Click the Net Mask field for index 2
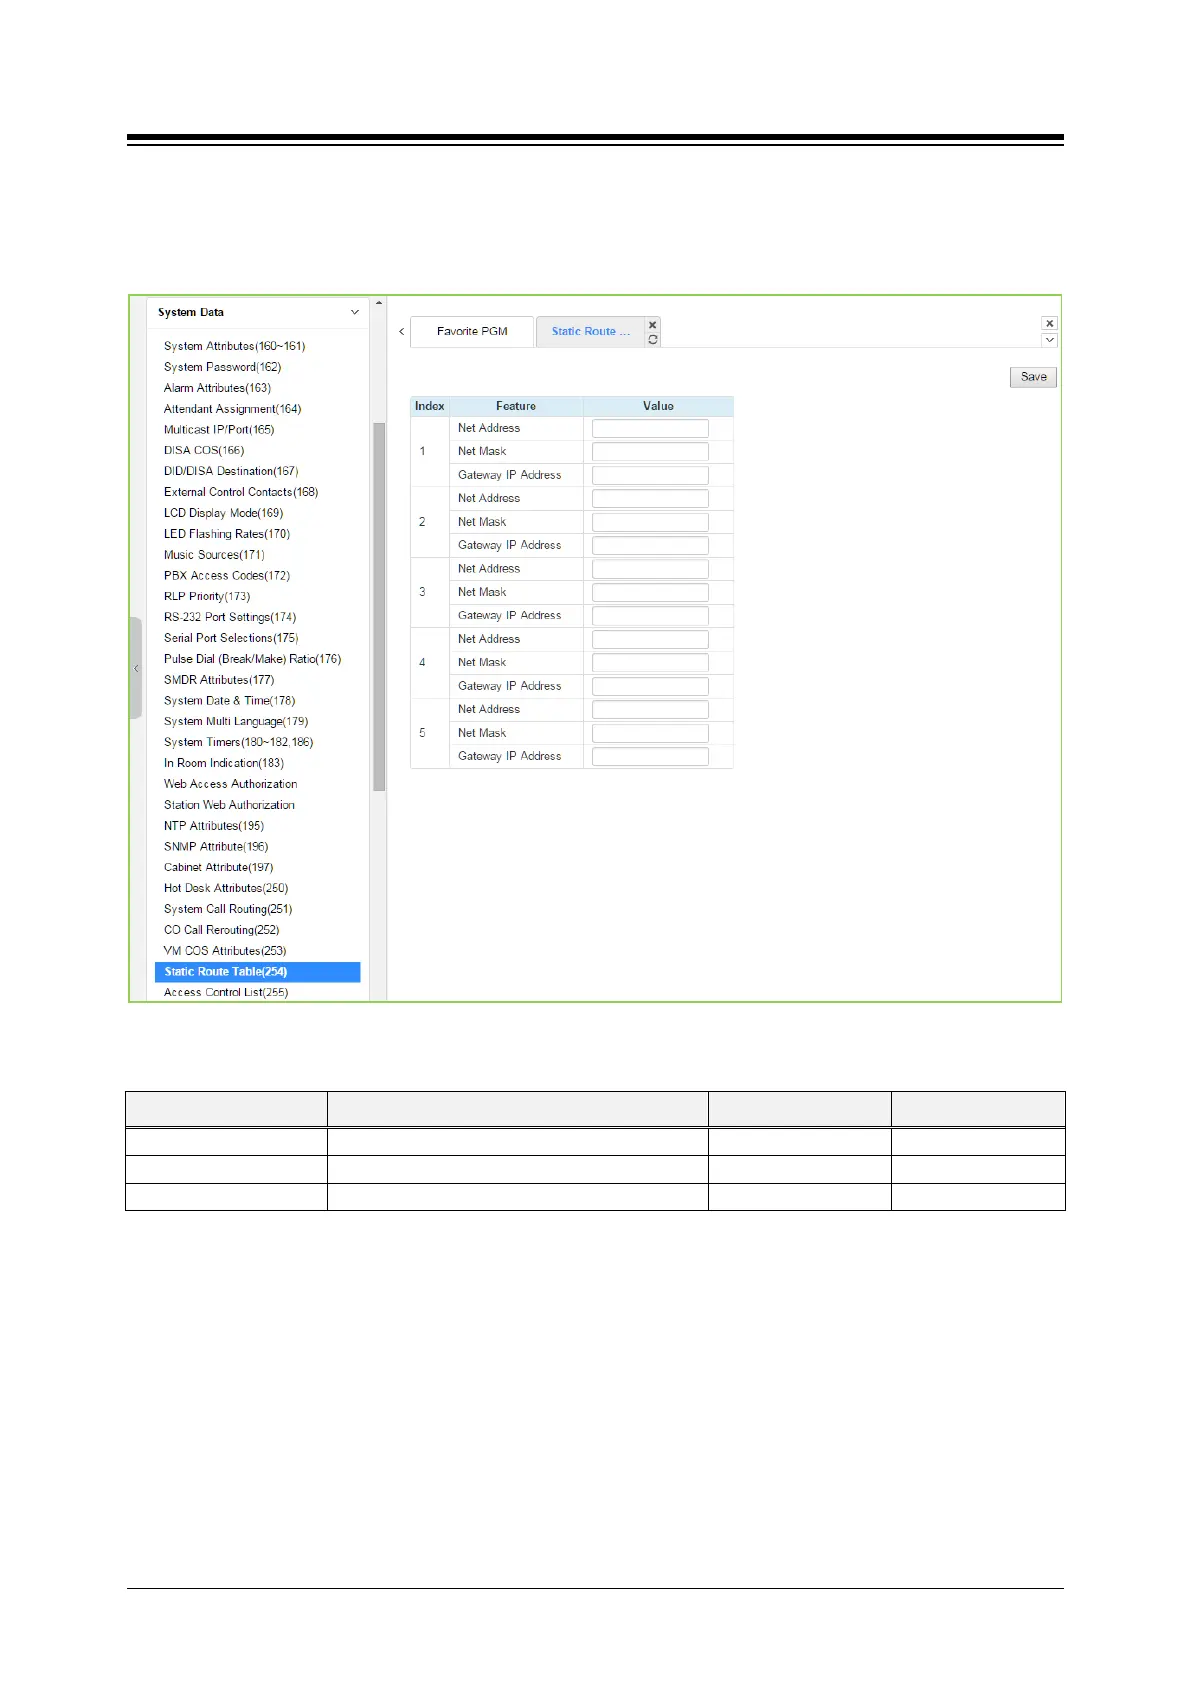Screen dimensions: 1191x1684 [650, 522]
